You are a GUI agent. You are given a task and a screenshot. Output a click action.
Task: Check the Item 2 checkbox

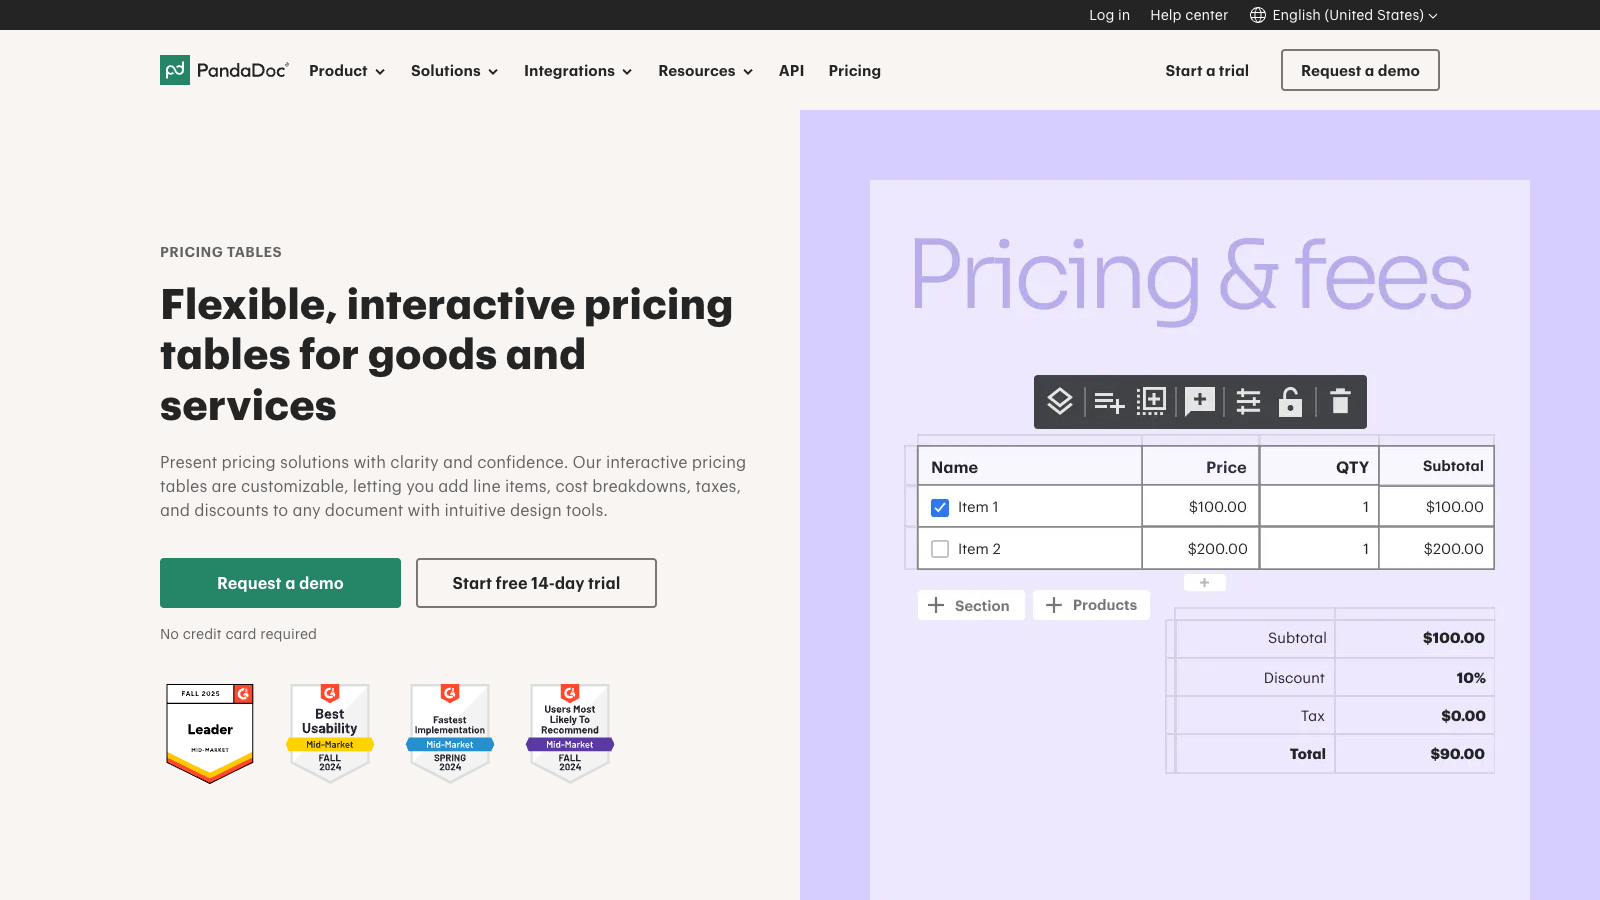point(940,549)
